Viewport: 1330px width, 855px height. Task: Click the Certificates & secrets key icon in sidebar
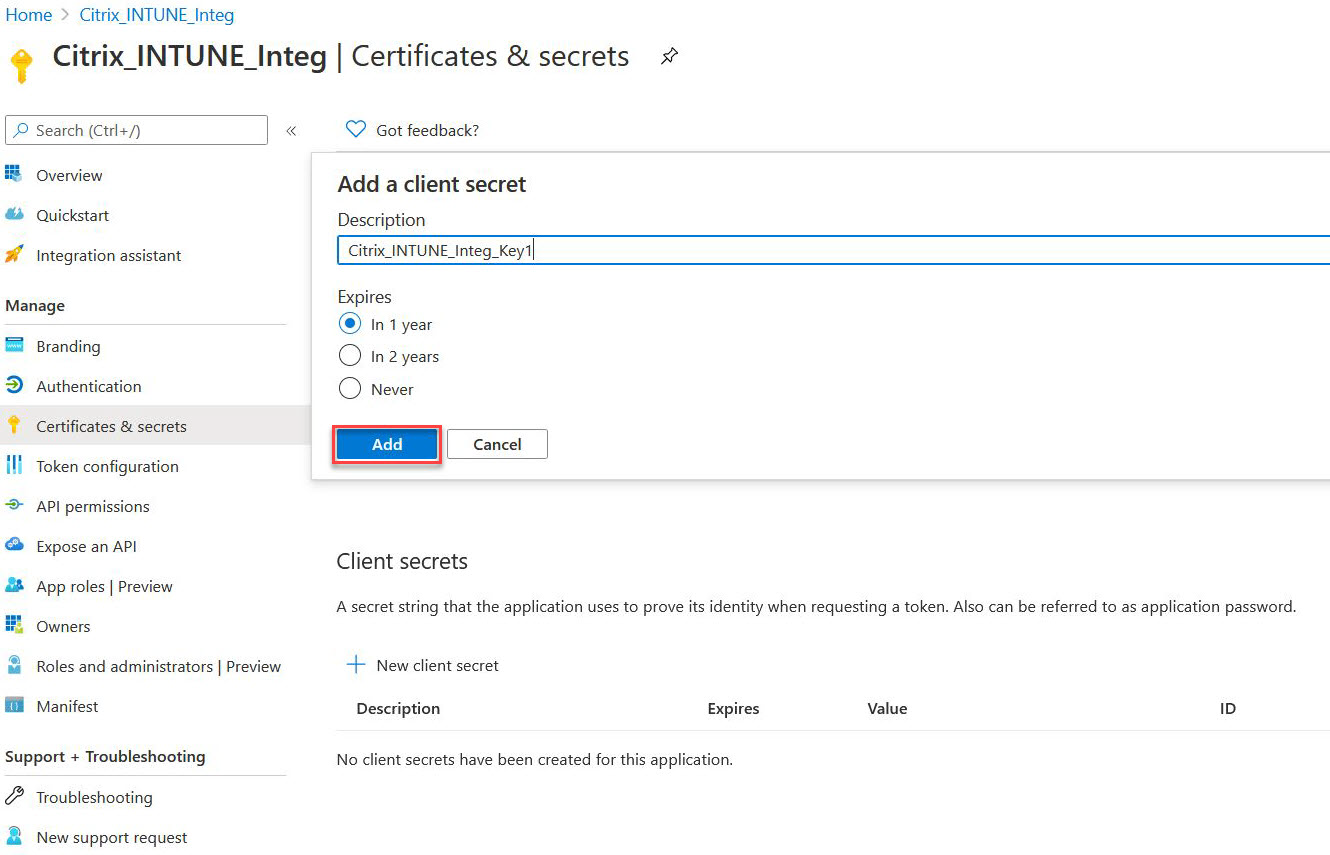pos(14,426)
